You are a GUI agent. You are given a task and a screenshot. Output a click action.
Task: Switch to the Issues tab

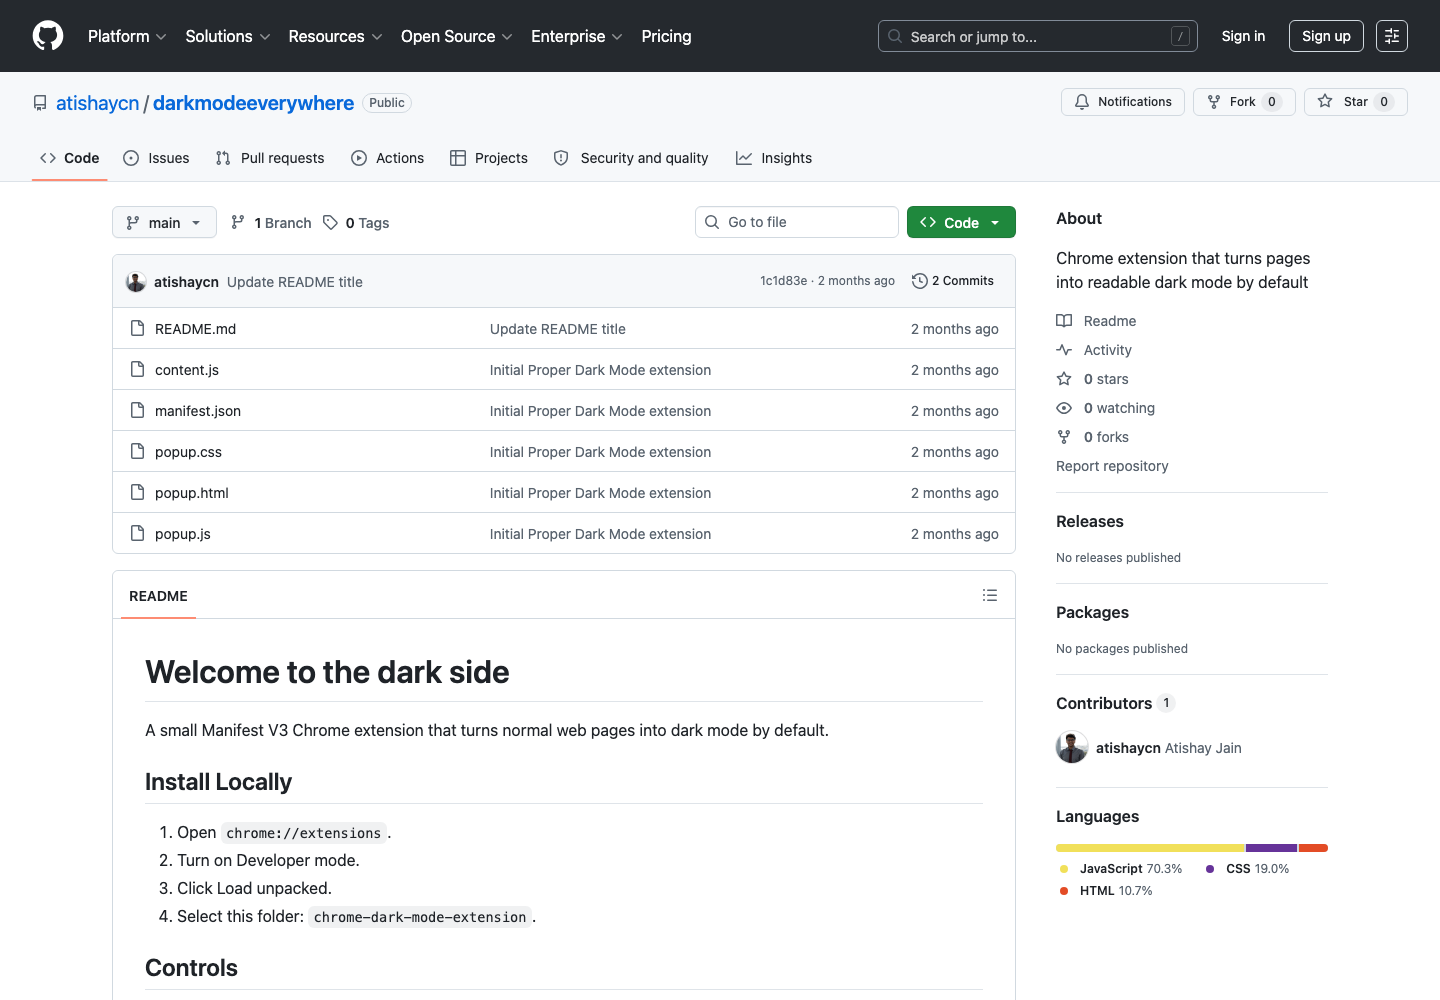point(156,158)
